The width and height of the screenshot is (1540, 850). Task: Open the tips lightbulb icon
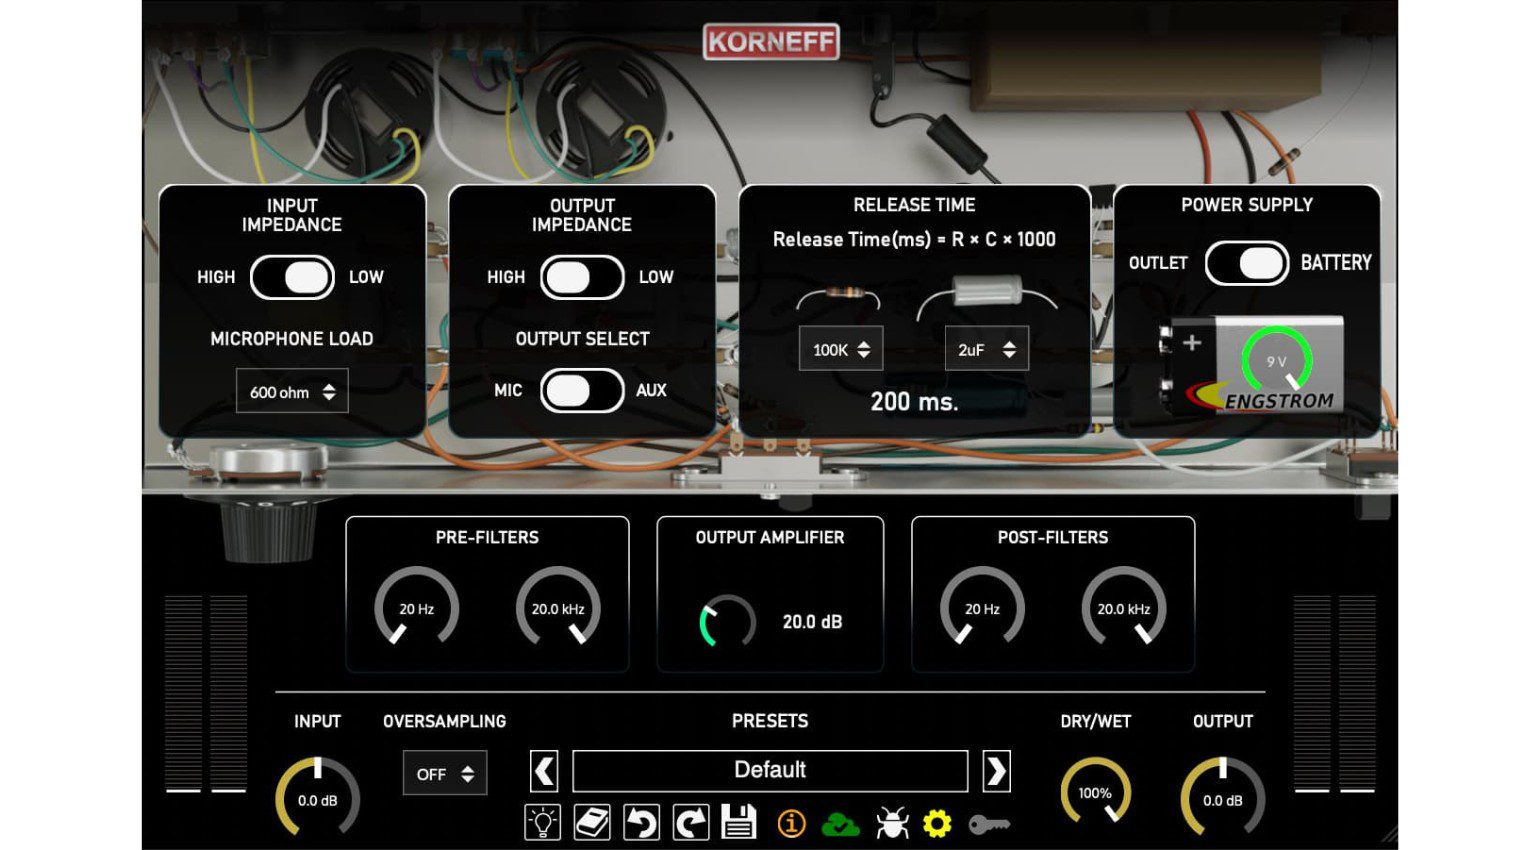click(542, 823)
